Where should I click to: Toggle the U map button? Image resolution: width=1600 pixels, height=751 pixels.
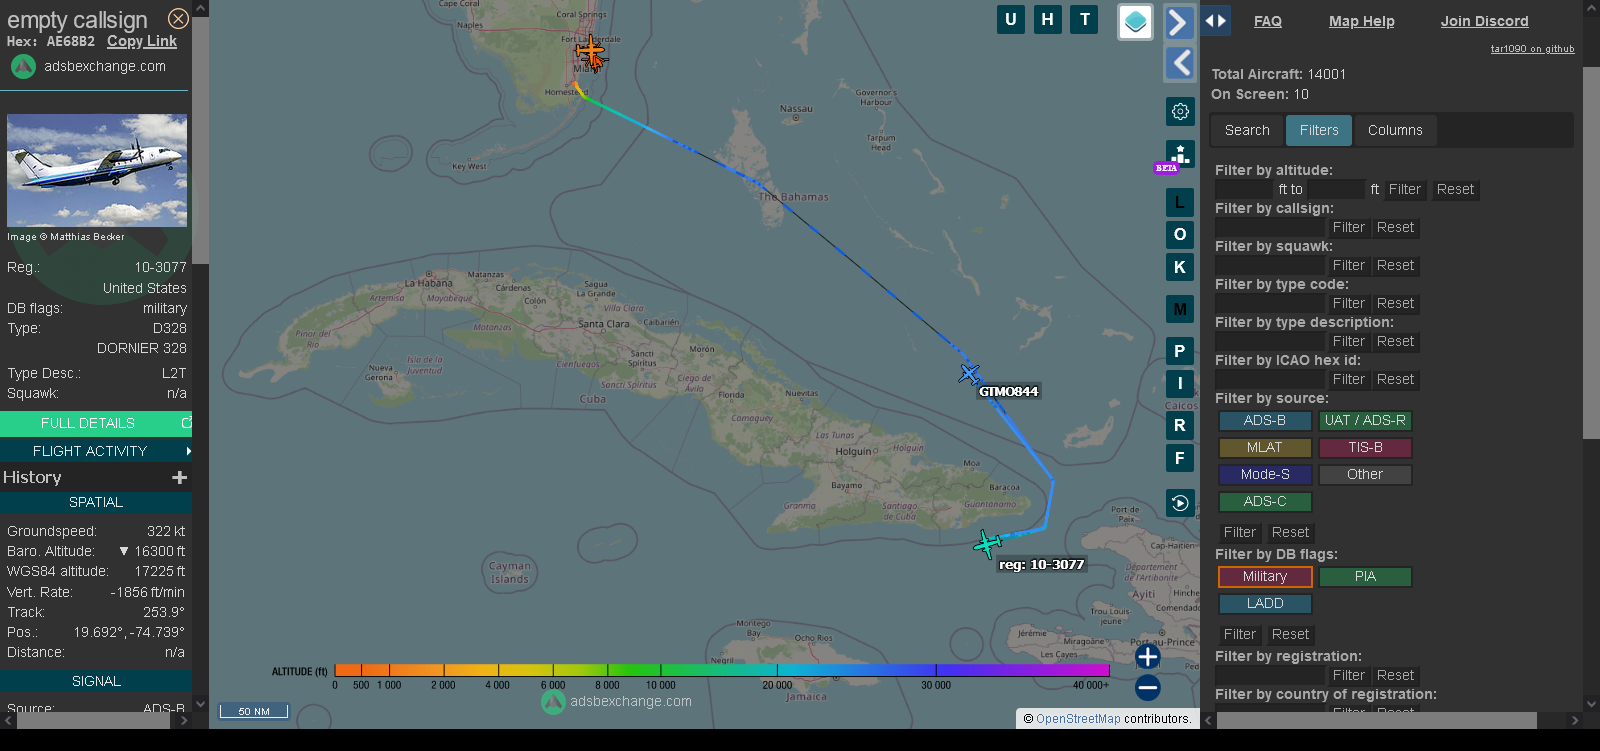pos(1011,20)
